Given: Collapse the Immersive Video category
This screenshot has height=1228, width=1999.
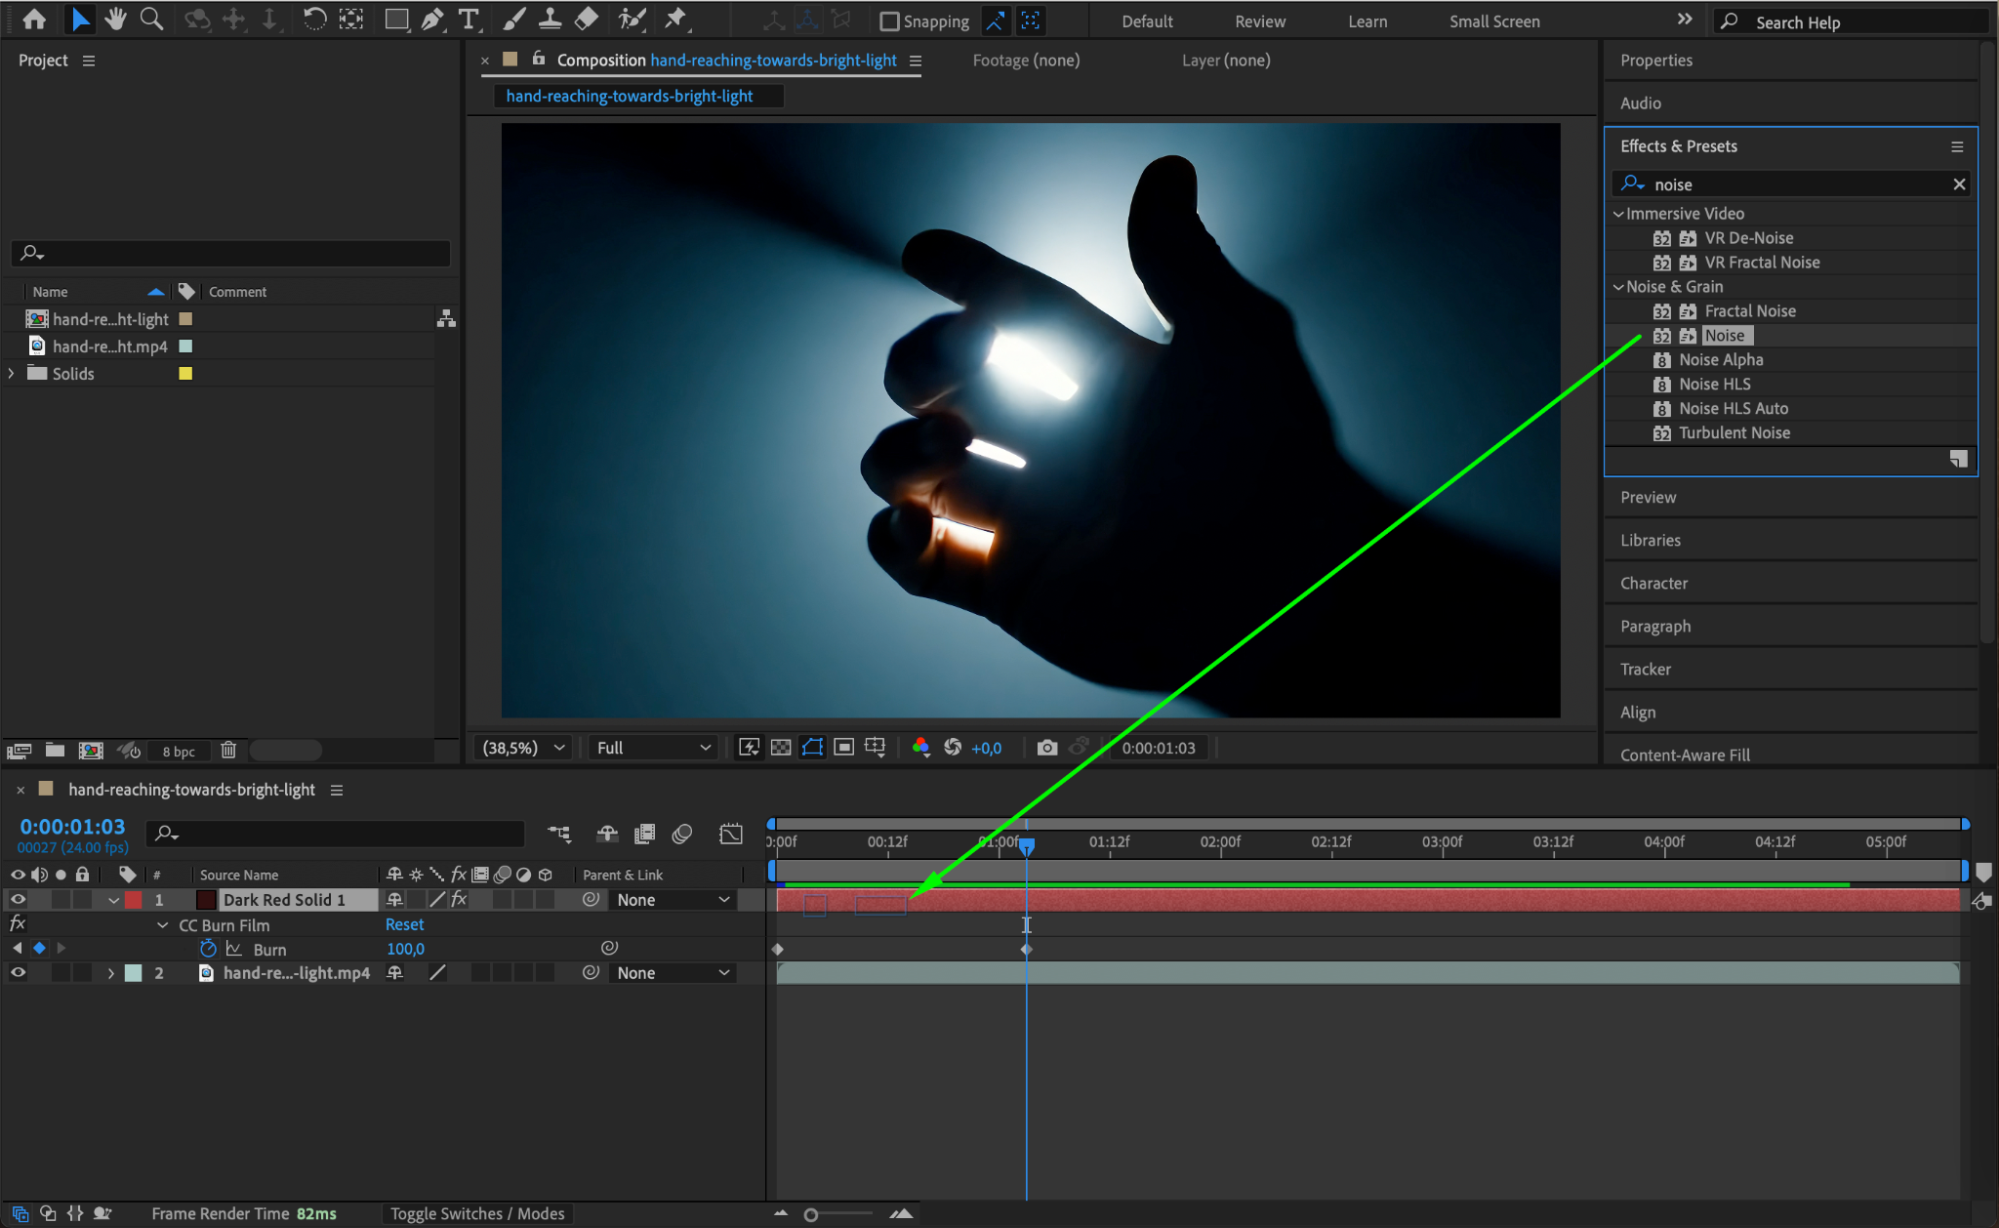Looking at the screenshot, I should click(1618, 213).
